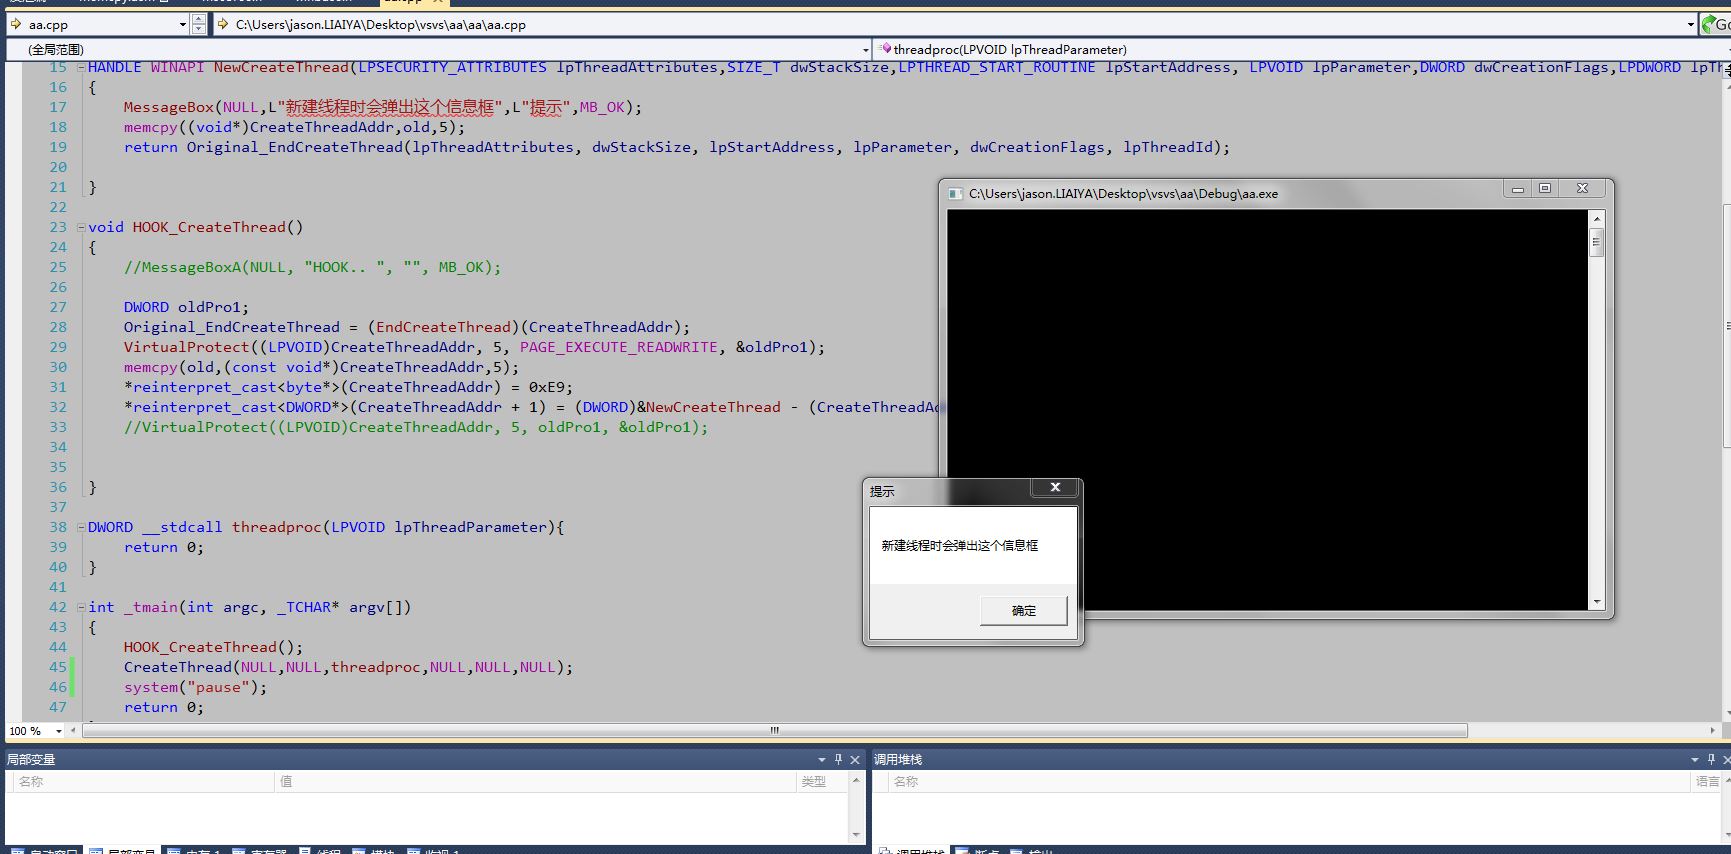Click 局部变量 panel scrollbar up arrow

coord(856,780)
